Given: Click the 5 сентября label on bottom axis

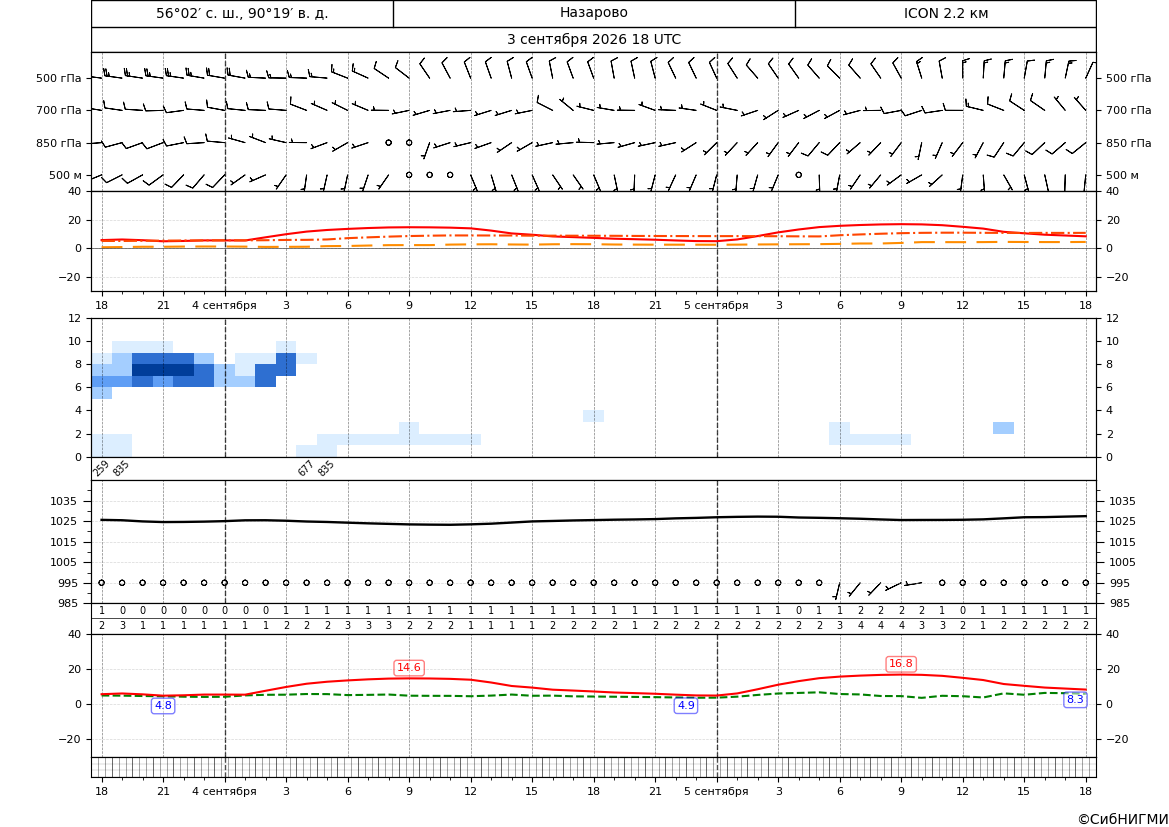Looking at the screenshot, I should coord(716,791).
